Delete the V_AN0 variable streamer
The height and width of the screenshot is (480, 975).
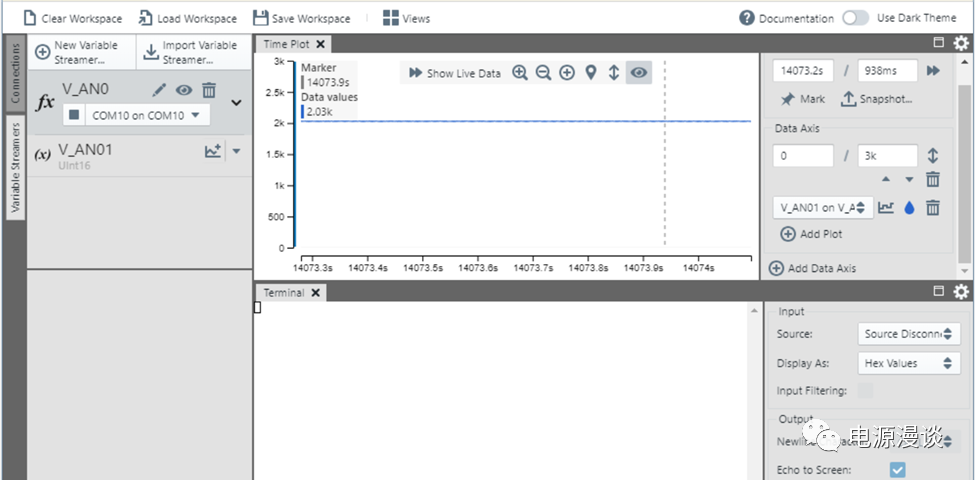209,90
